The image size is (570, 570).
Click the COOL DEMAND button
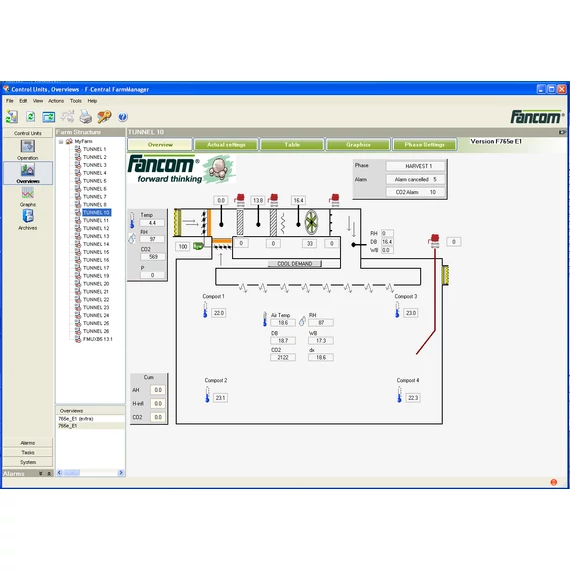coord(295,264)
